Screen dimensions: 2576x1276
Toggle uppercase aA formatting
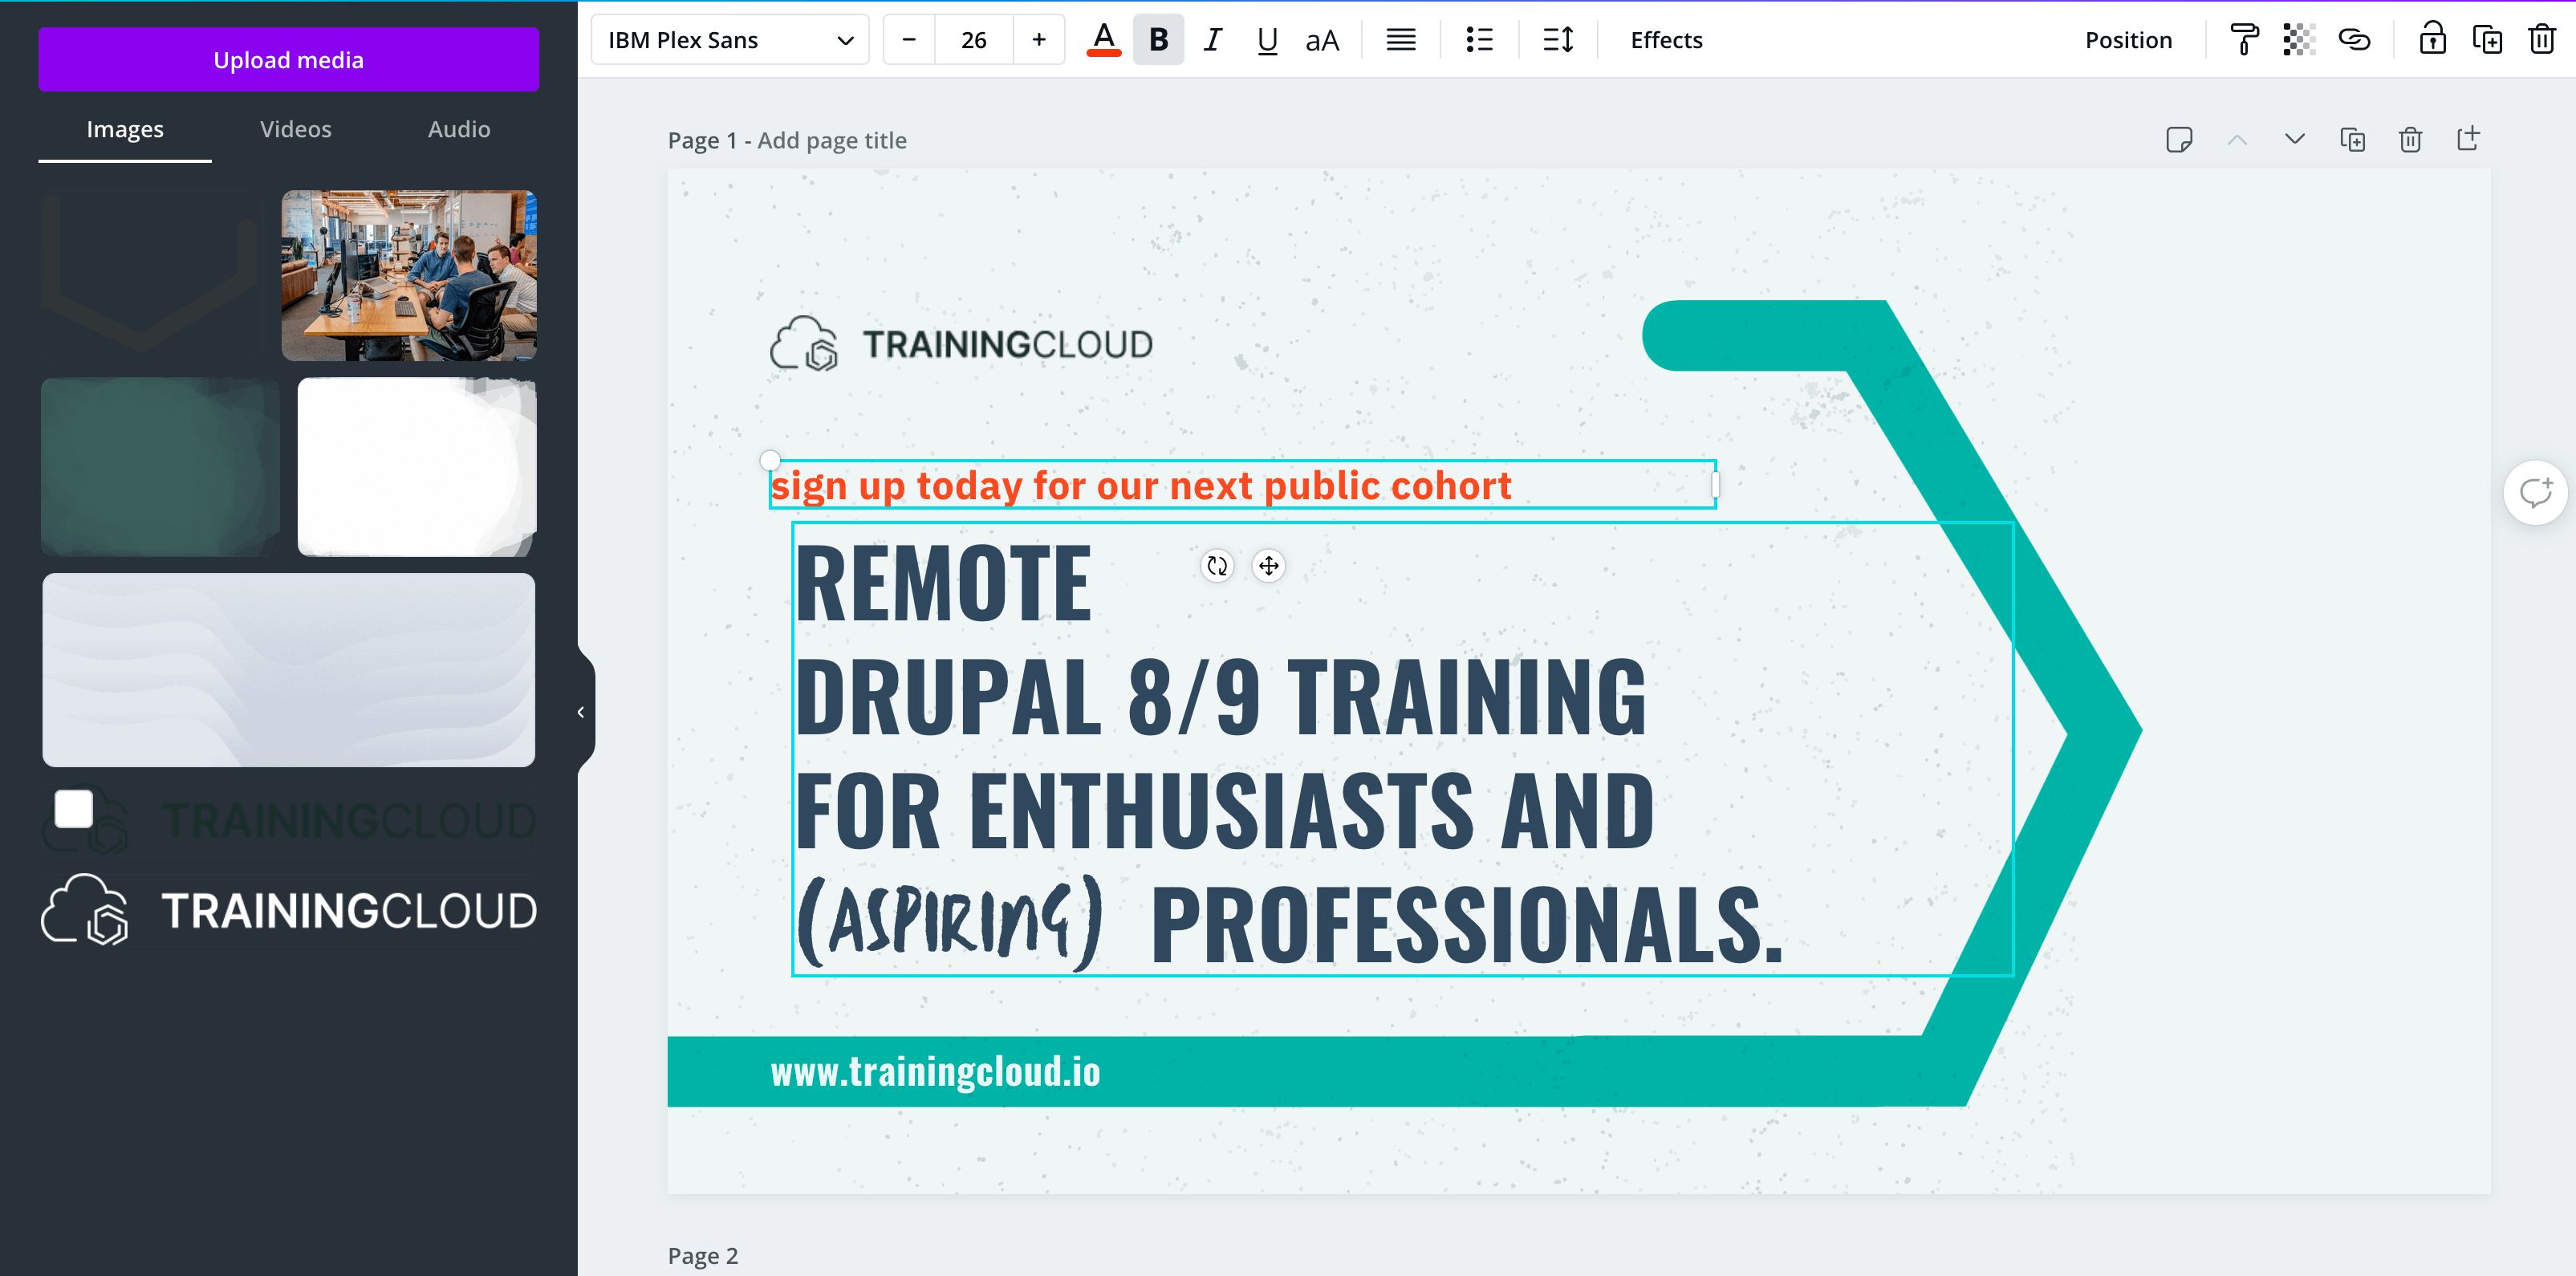pyautogui.click(x=1322, y=40)
